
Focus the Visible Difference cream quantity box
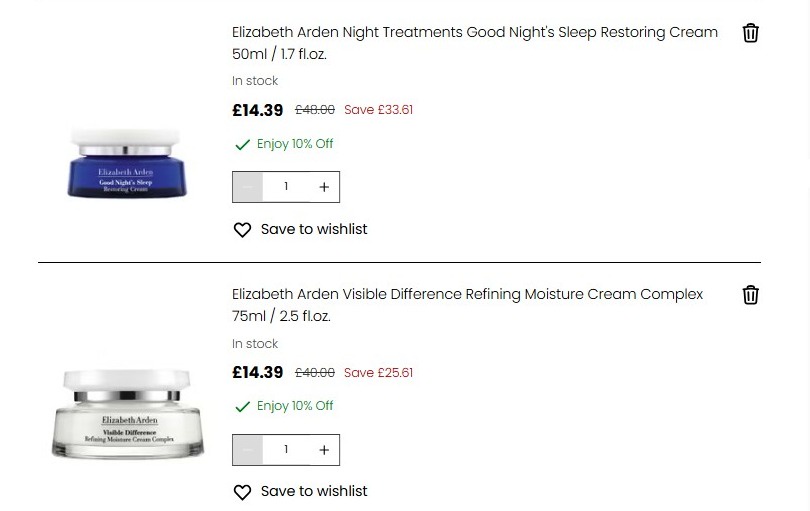286,450
